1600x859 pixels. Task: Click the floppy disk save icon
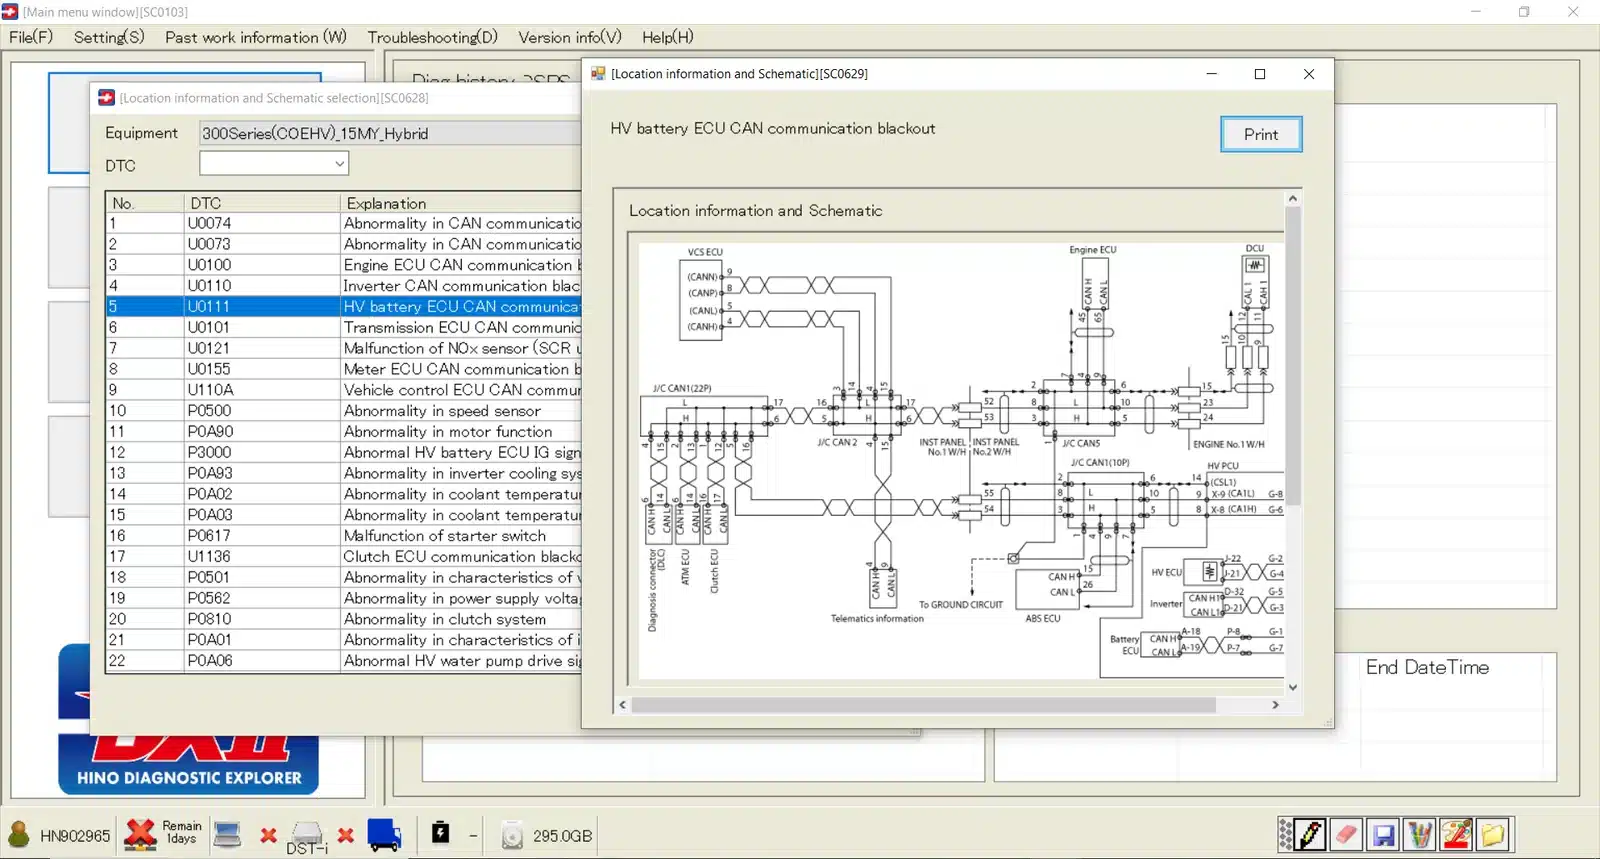tap(1384, 834)
